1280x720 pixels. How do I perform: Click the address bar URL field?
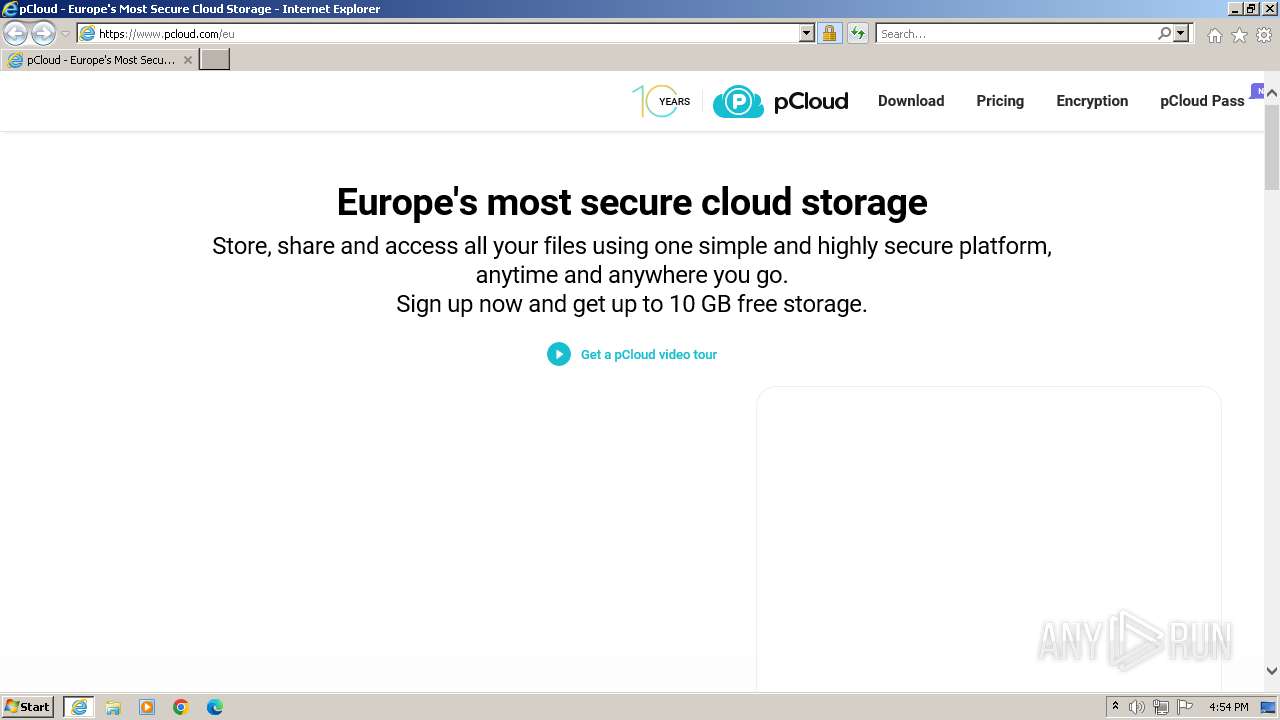438,33
